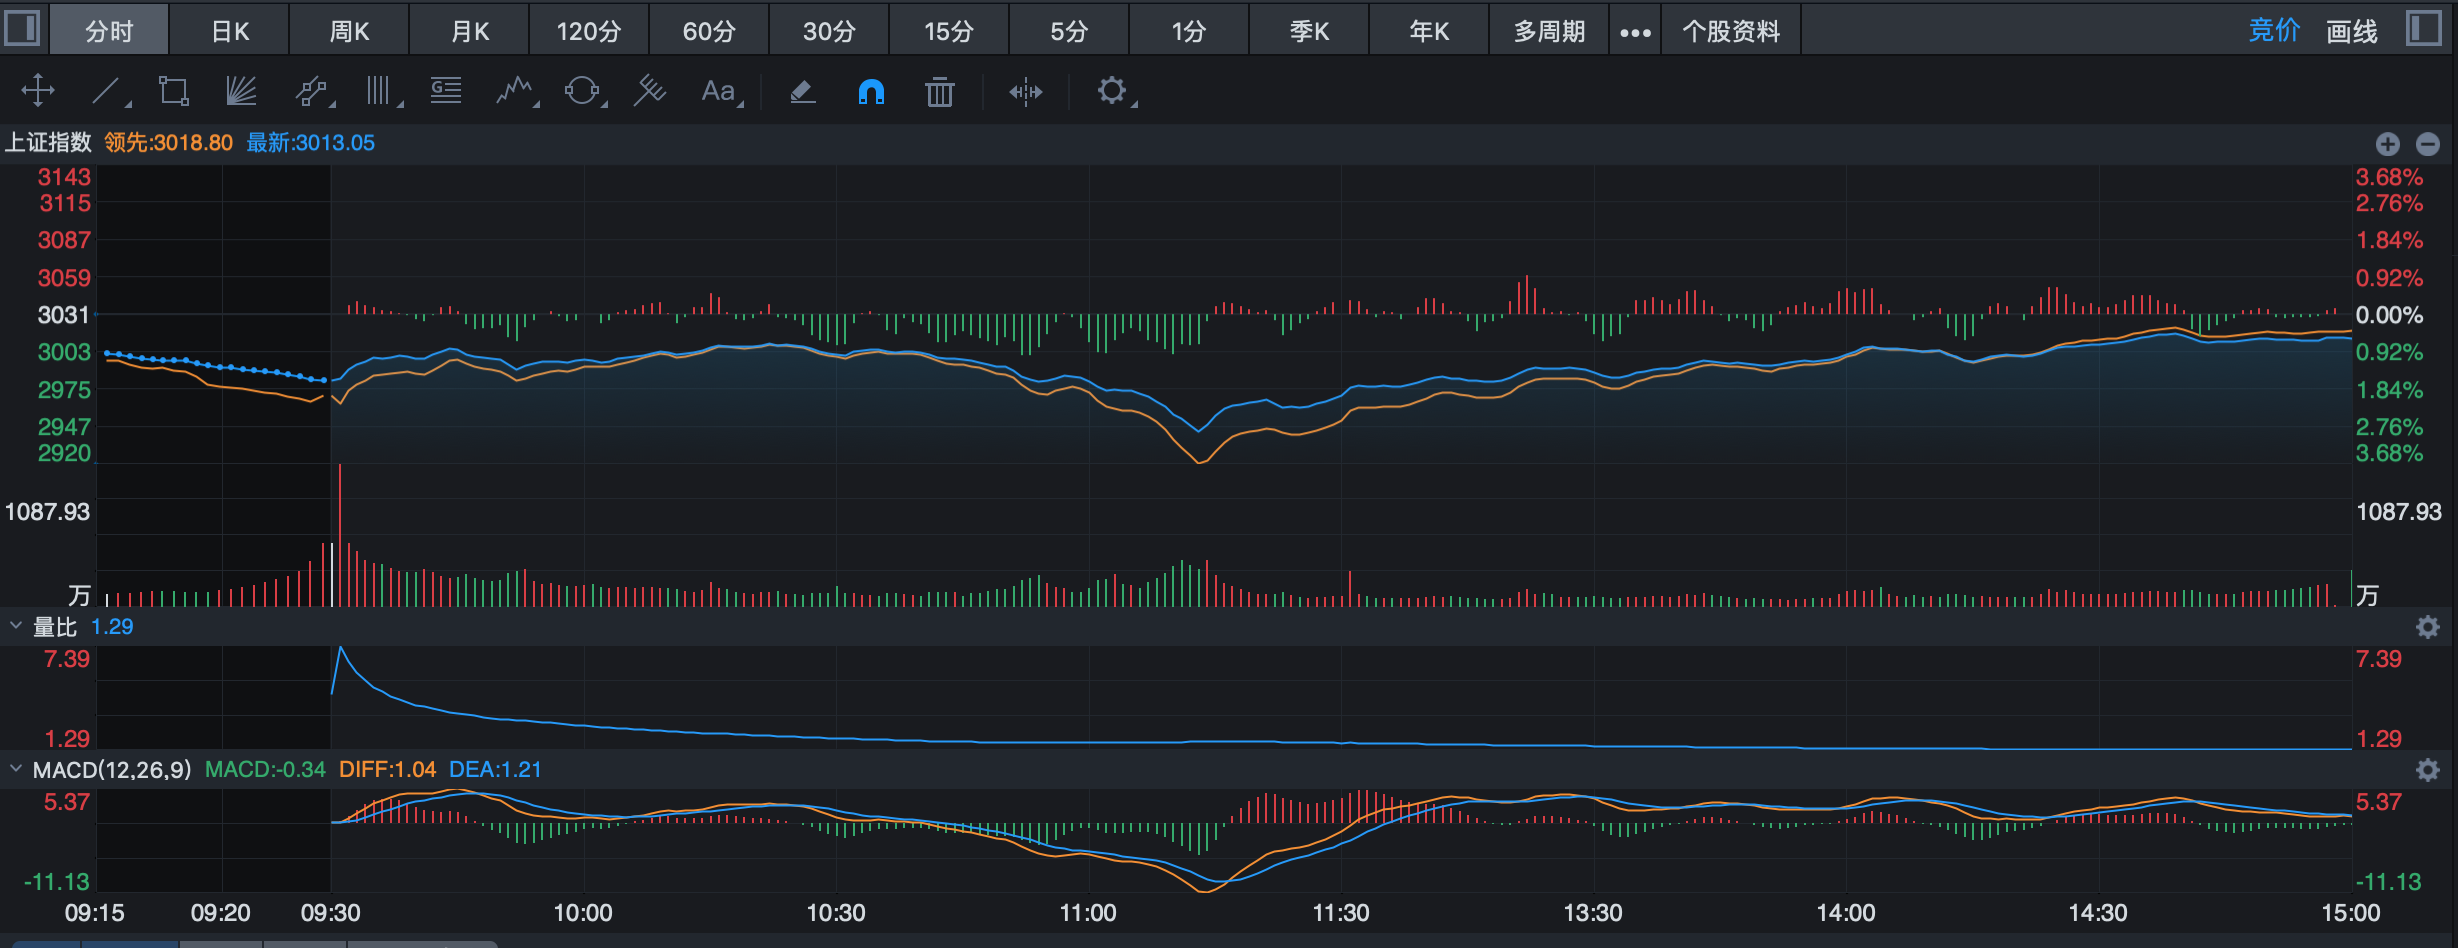The height and width of the screenshot is (948, 2458).
Task: Switch to 年K tab
Action: click(x=1429, y=31)
